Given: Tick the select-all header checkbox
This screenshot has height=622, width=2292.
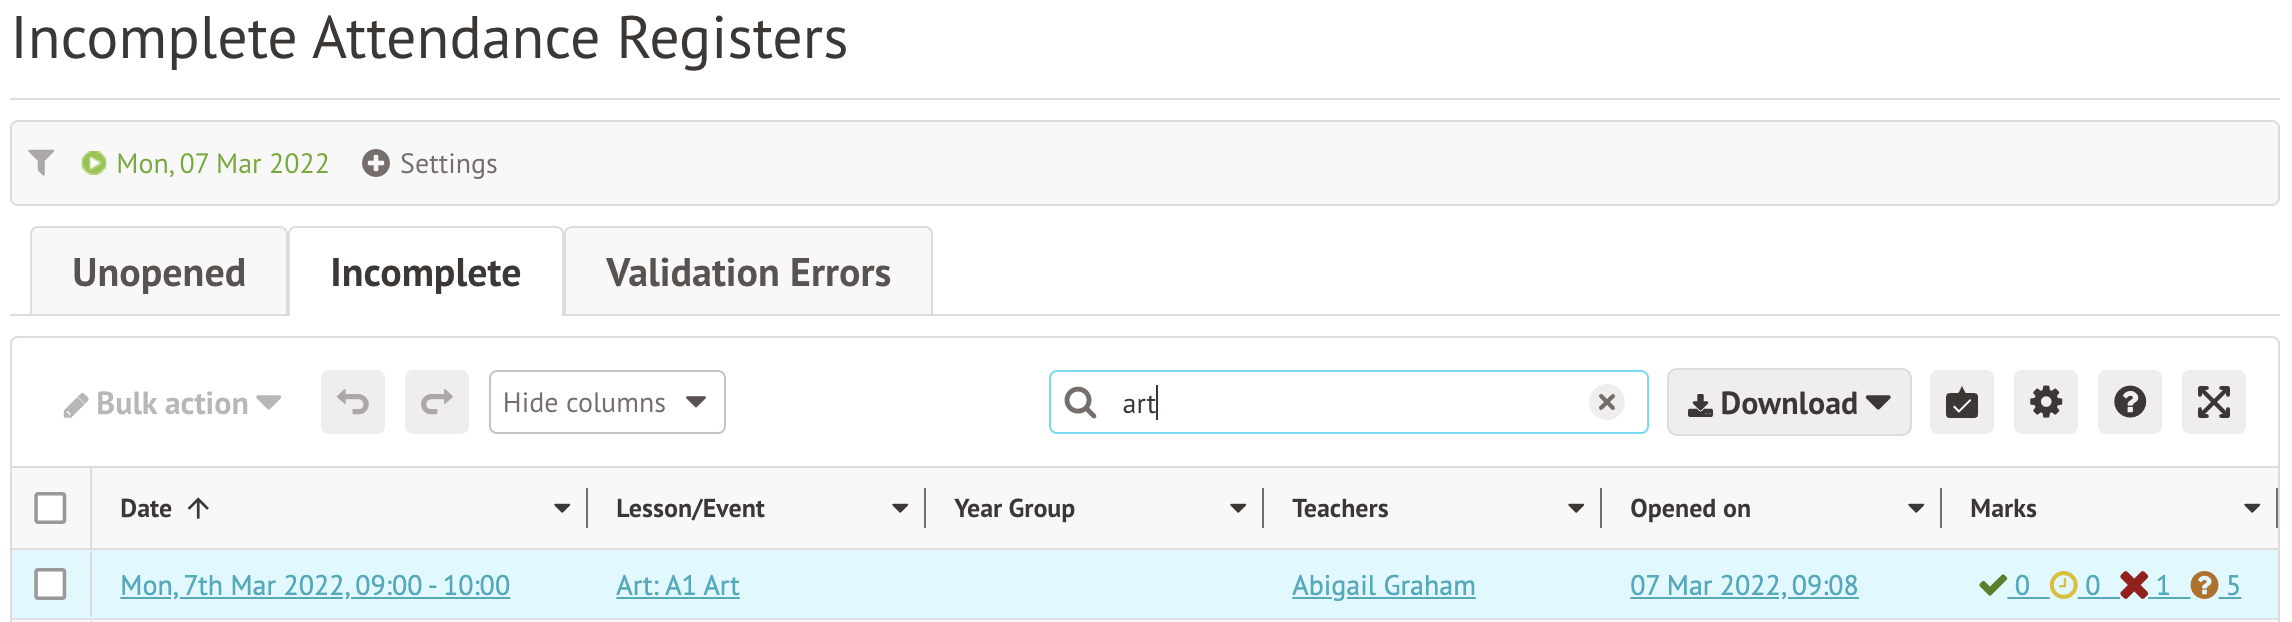Looking at the screenshot, I should (50, 508).
